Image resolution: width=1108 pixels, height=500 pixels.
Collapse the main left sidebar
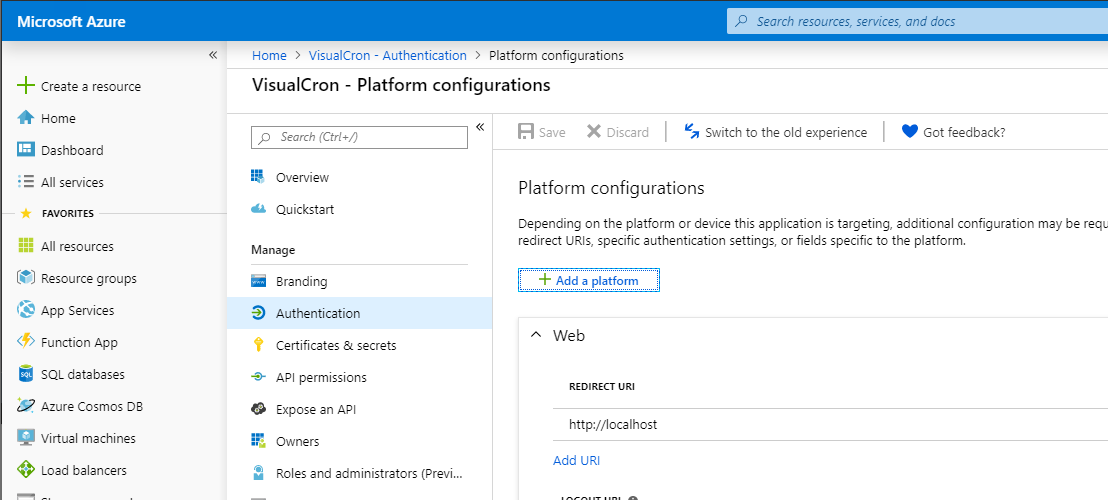[213, 55]
